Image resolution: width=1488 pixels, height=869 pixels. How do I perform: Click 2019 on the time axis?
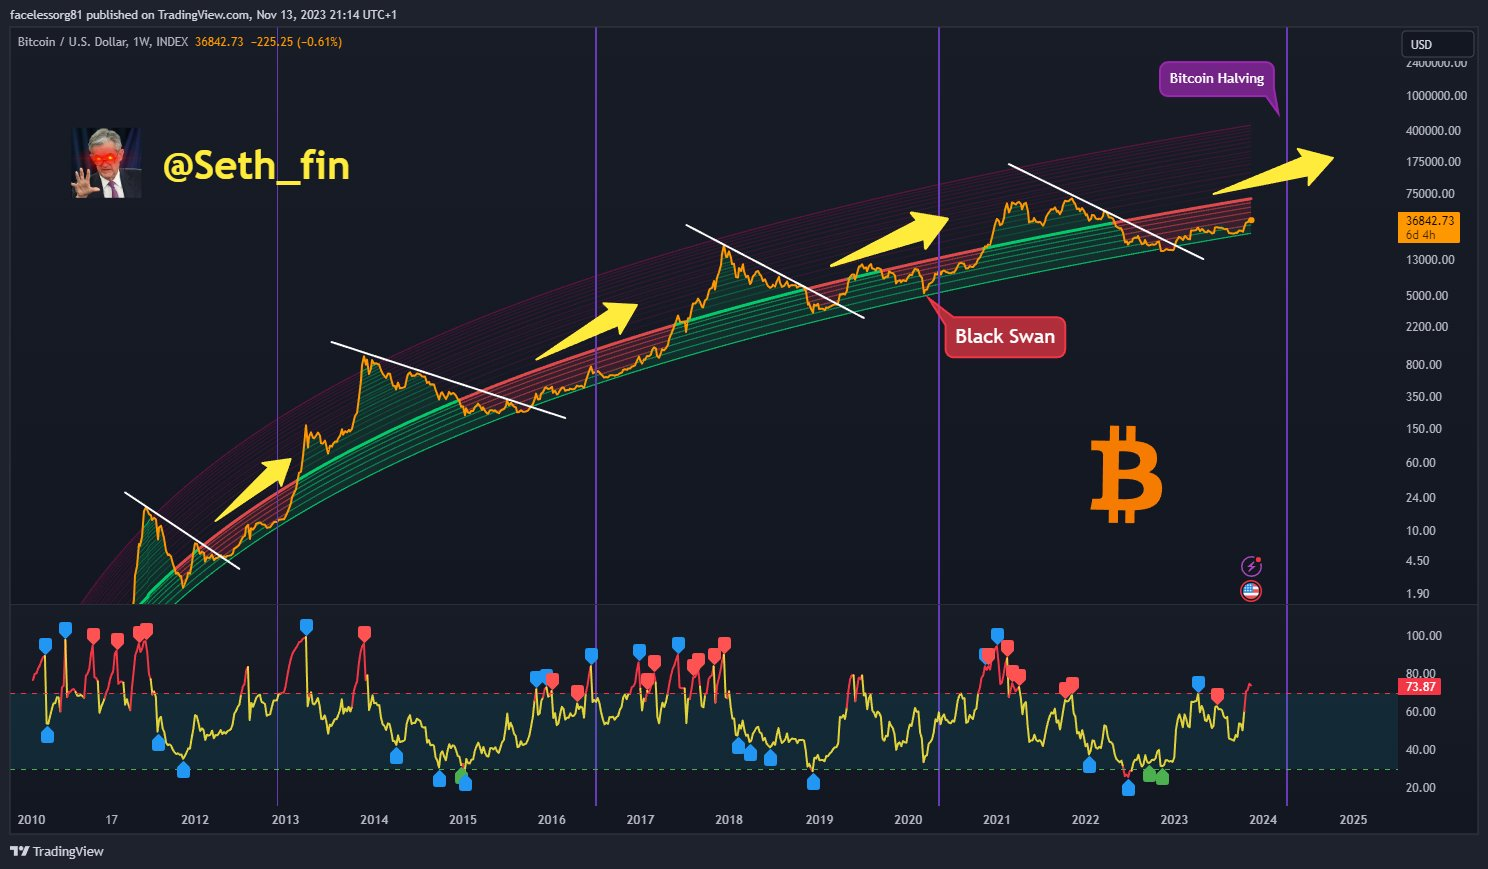click(x=820, y=820)
